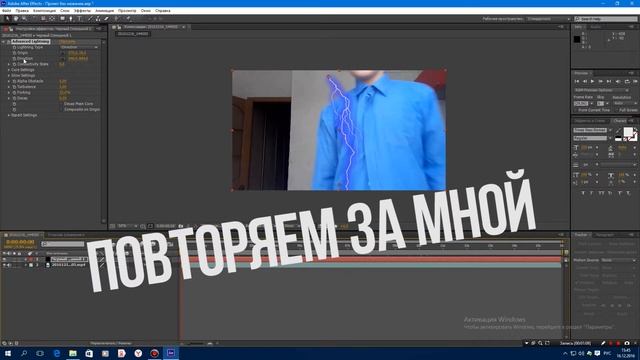Hide the mp4 video layer with its eye
The height and width of the screenshot is (360, 640).
point(4,265)
